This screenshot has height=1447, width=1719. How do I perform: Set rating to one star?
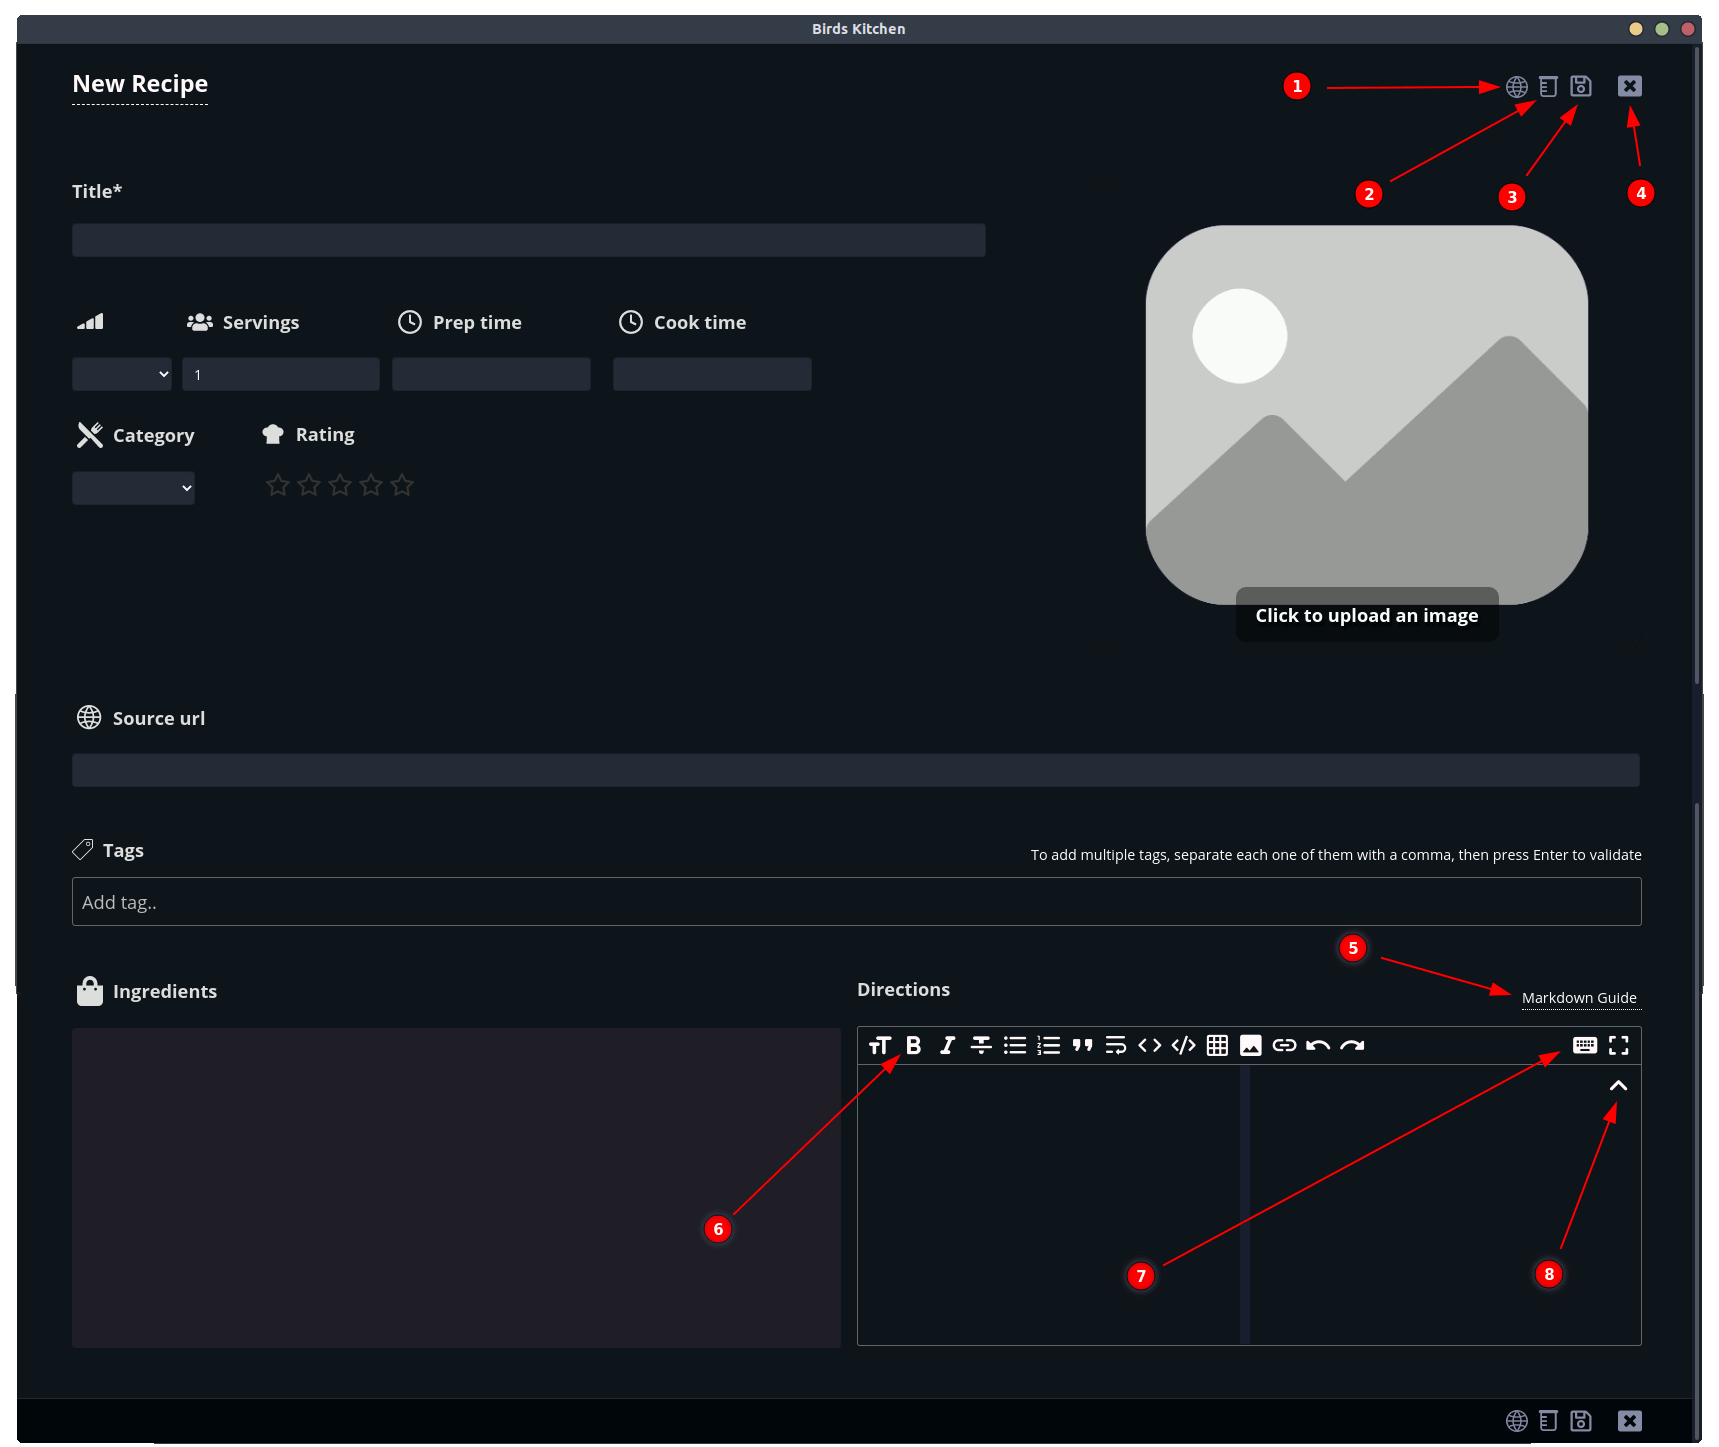(x=278, y=485)
